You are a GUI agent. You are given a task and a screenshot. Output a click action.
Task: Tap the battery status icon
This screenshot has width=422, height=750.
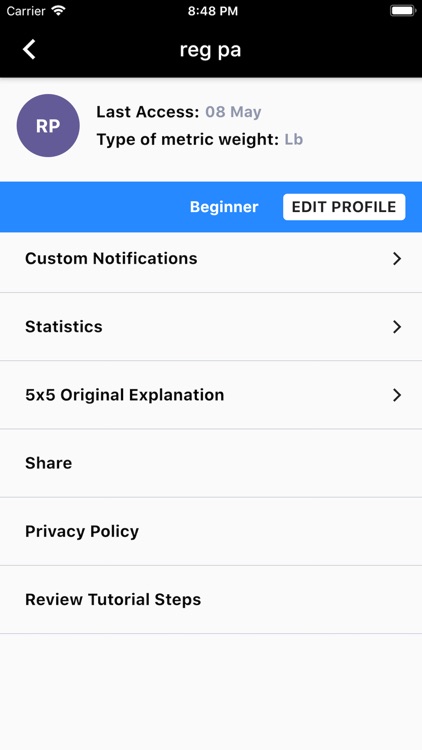click(x=403, y=11)
